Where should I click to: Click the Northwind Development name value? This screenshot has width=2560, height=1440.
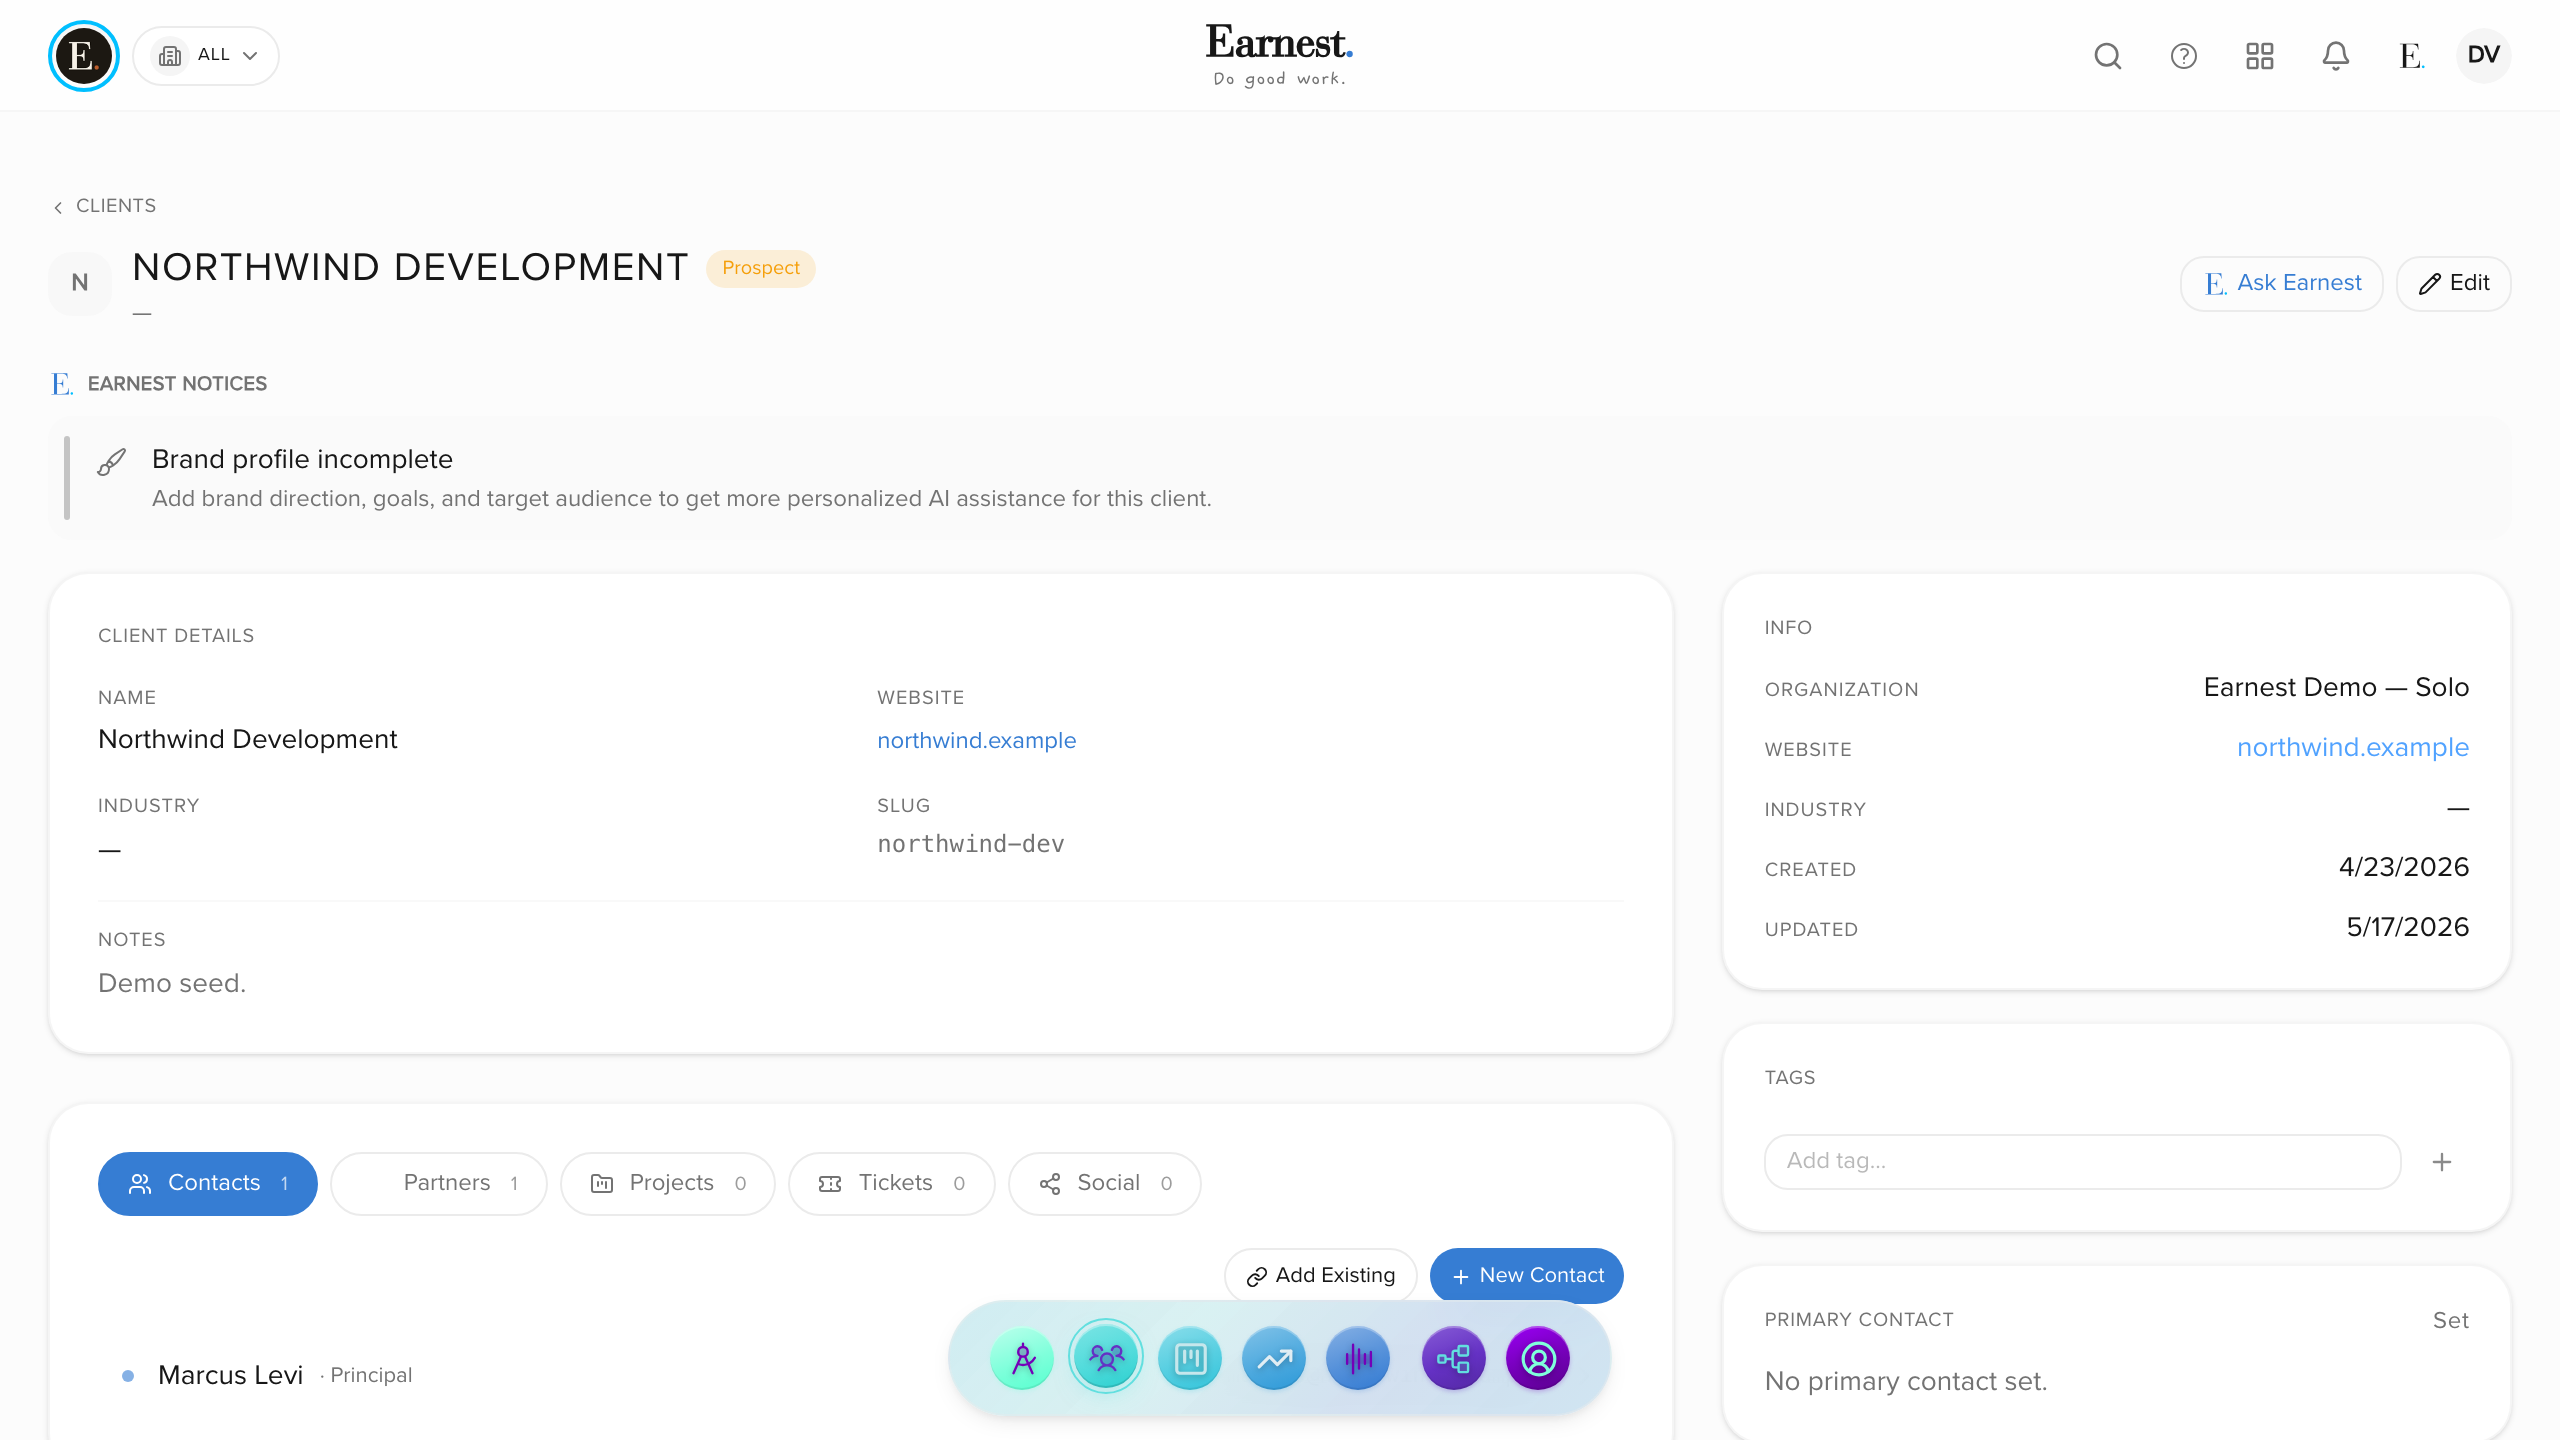(248, 739)
